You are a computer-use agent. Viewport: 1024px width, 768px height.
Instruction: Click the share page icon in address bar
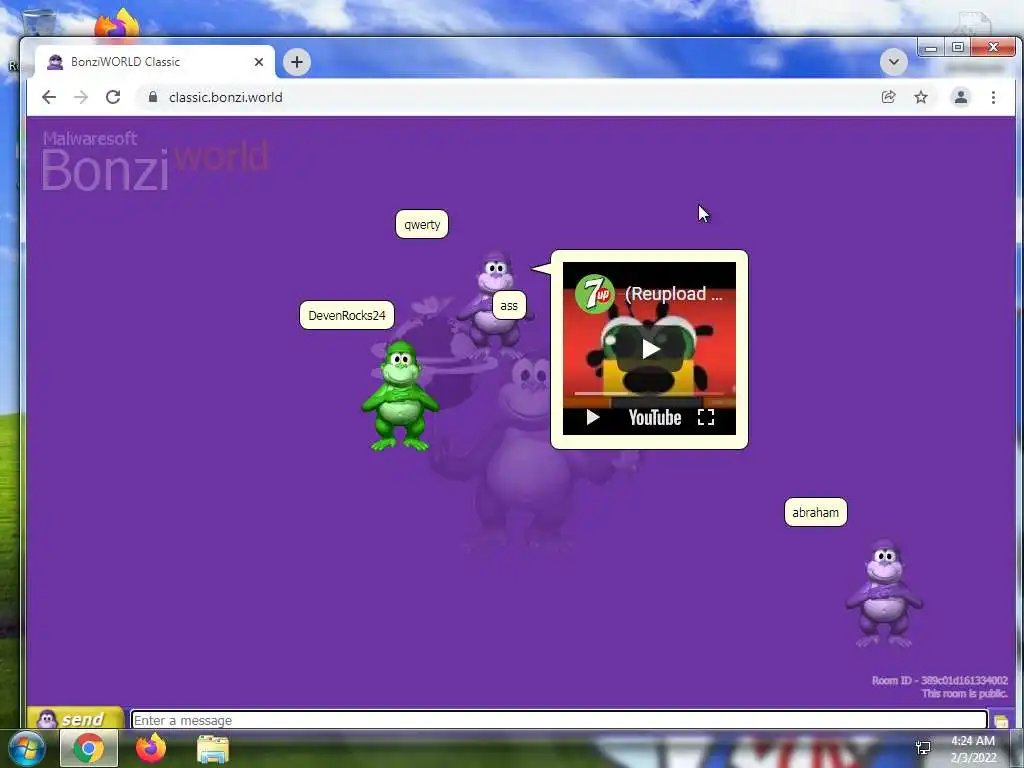pyautogui.click(x=888, y=97)
